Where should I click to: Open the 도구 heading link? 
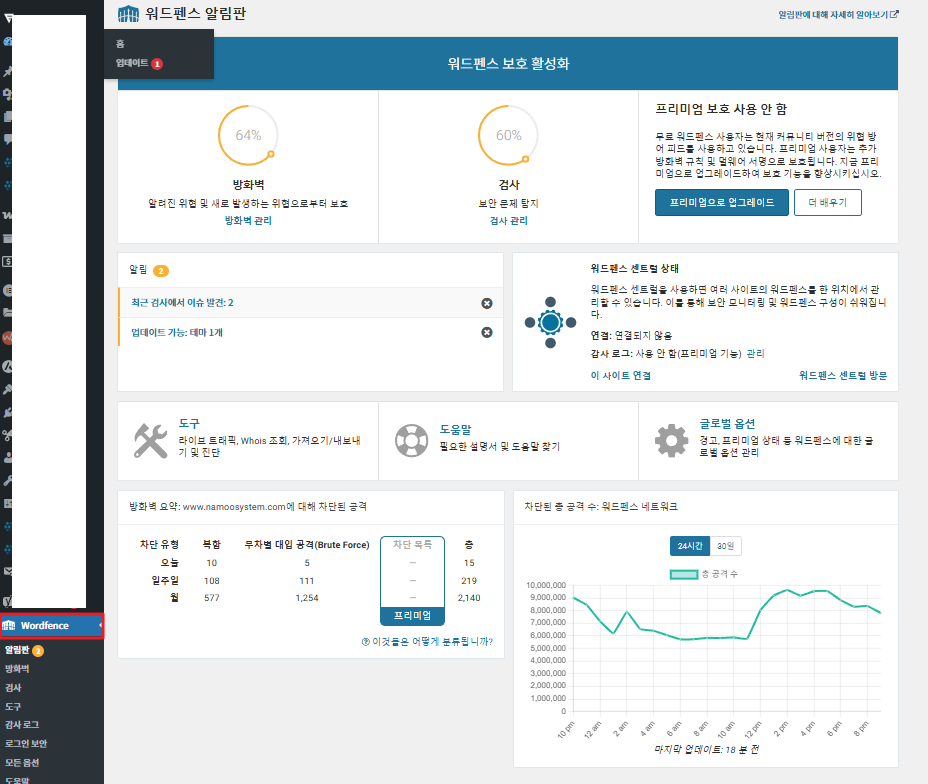tap(189, 423)
